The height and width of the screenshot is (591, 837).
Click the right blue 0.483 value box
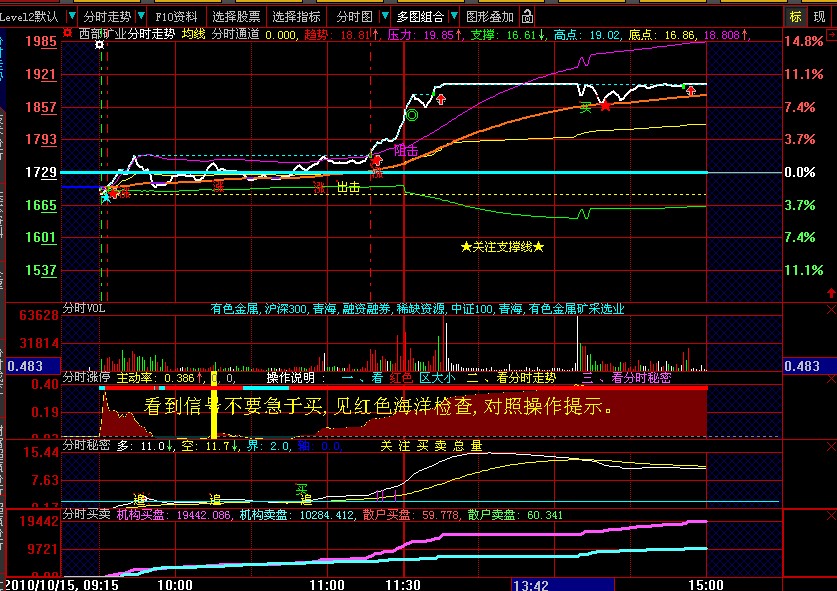click(809, 366)
